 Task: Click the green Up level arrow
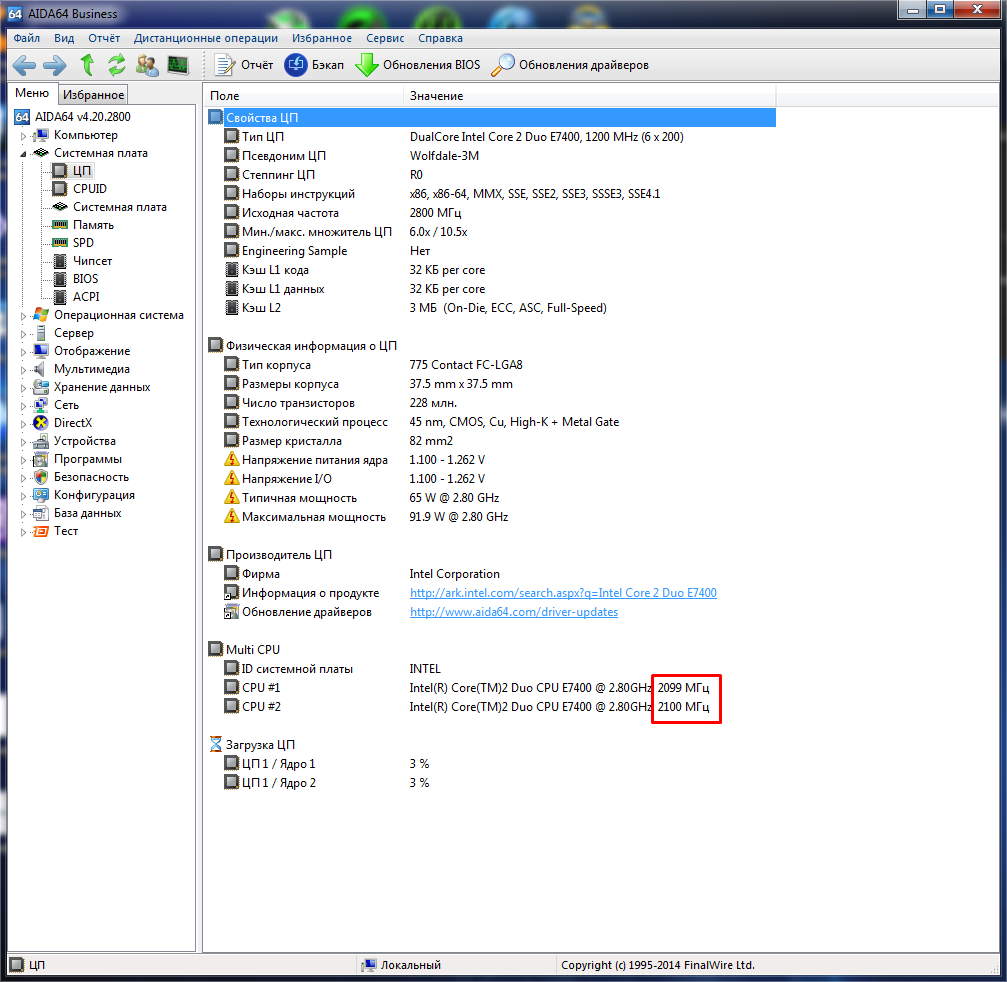(x=87, y=65)
